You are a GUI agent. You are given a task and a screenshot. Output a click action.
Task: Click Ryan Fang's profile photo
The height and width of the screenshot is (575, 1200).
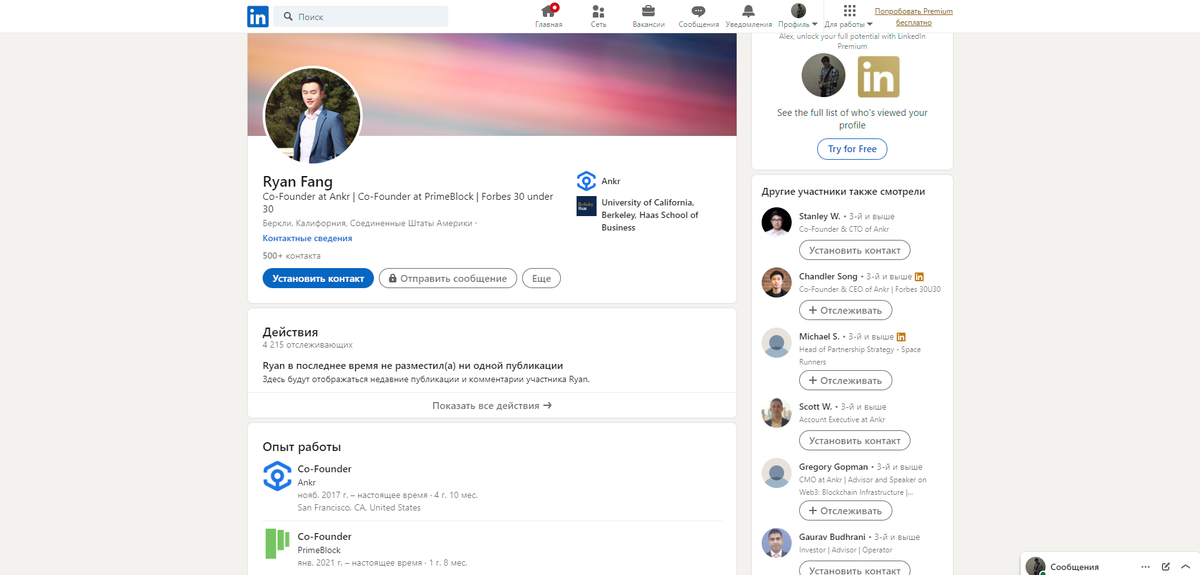tap(312, 116)
